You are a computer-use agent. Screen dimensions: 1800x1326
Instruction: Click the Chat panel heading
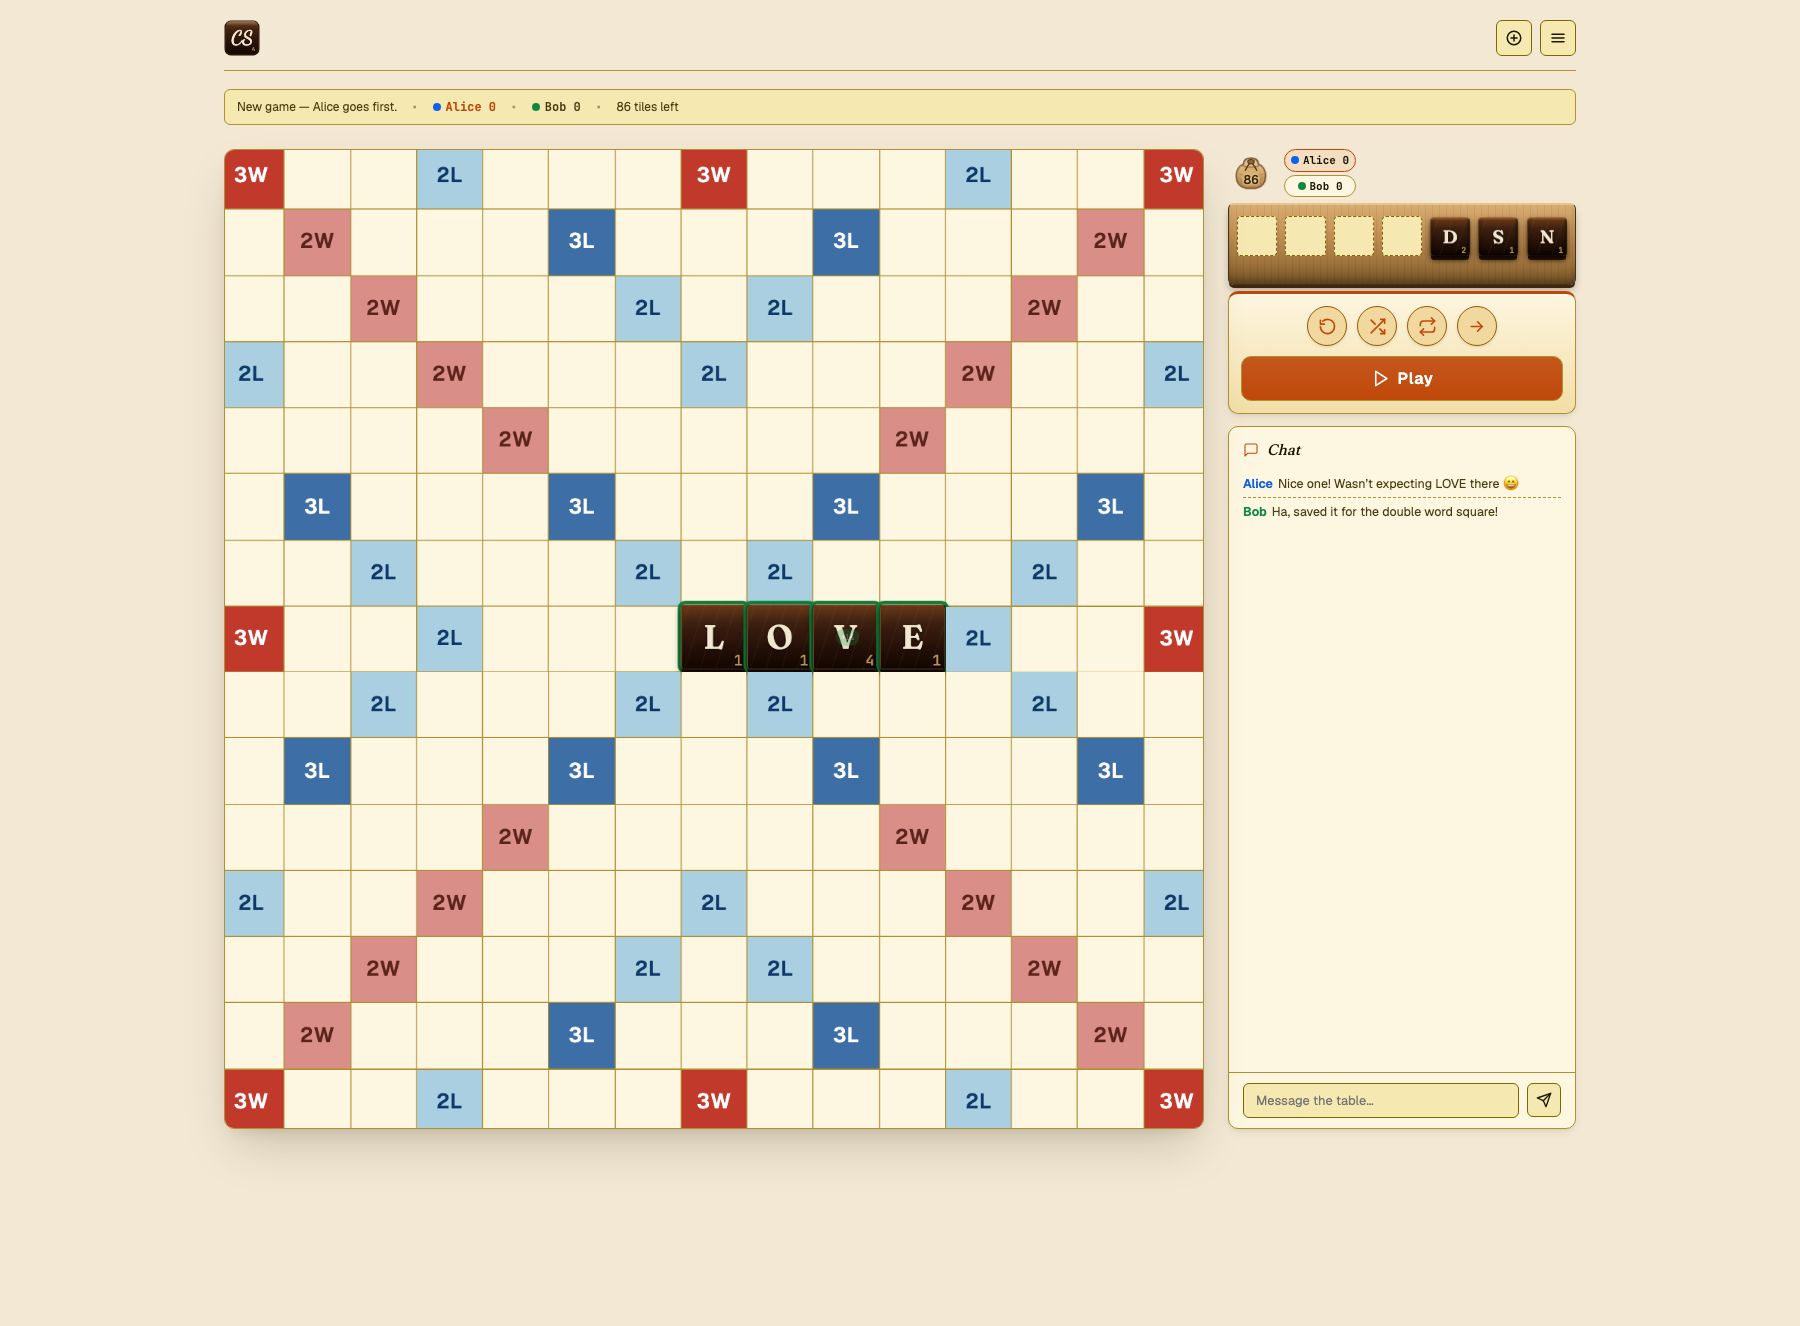point(1284,450)
